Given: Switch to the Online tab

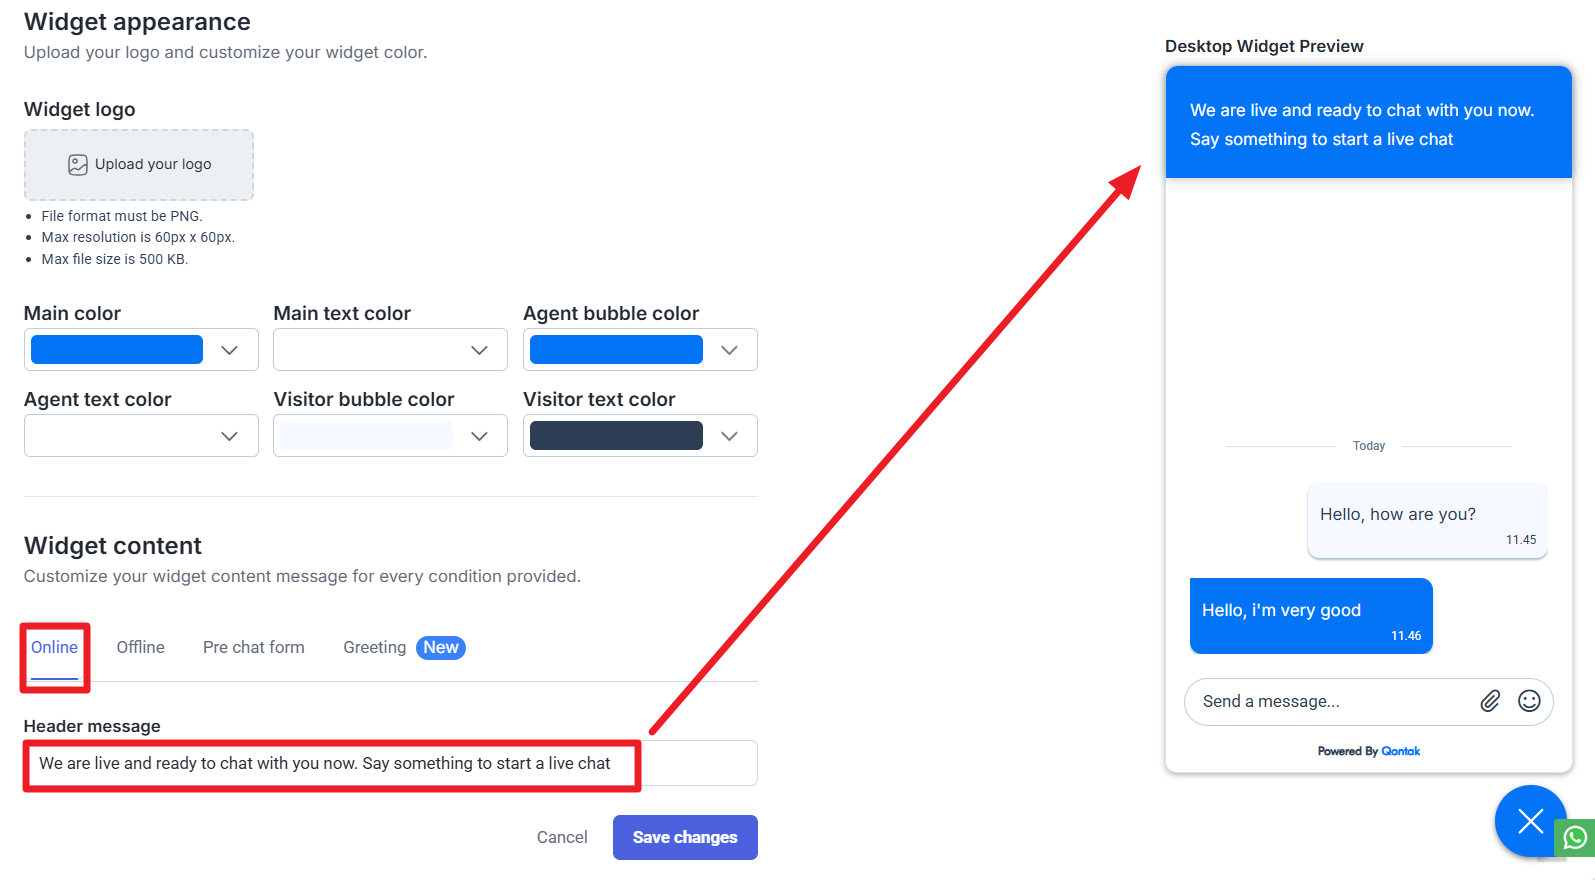Looking at the screenshot, I should click(54, 647).
